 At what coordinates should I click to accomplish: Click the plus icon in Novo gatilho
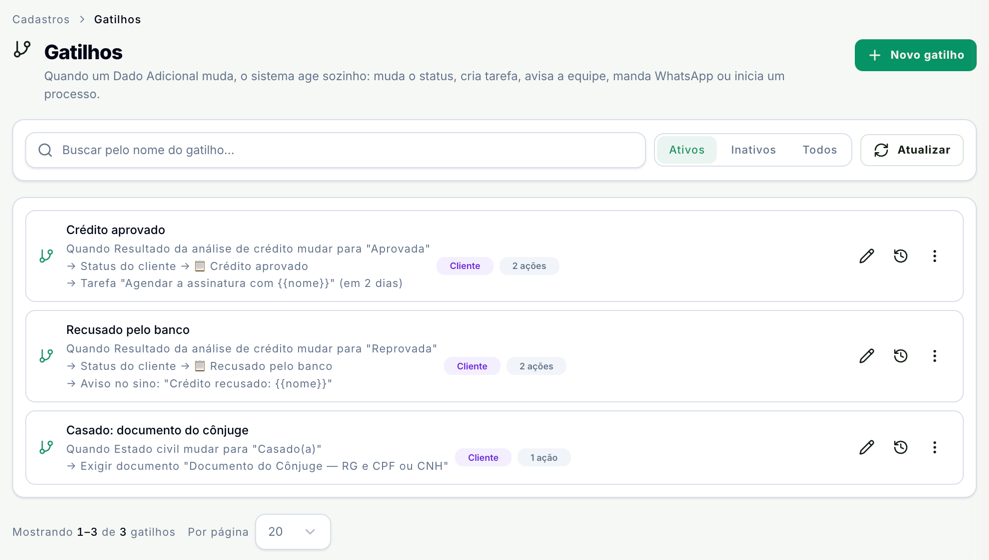(874, 55)
